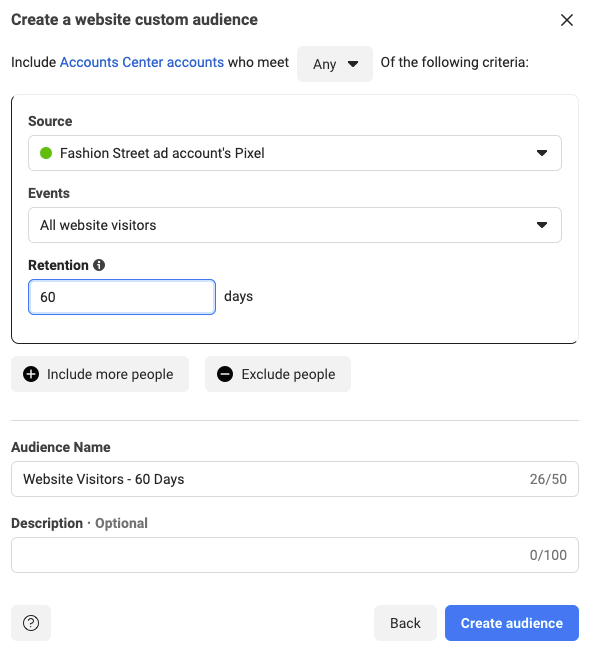This screenshot has width=591, height=647.
Task: Click the Include more people button
Action: pos(100,374)
